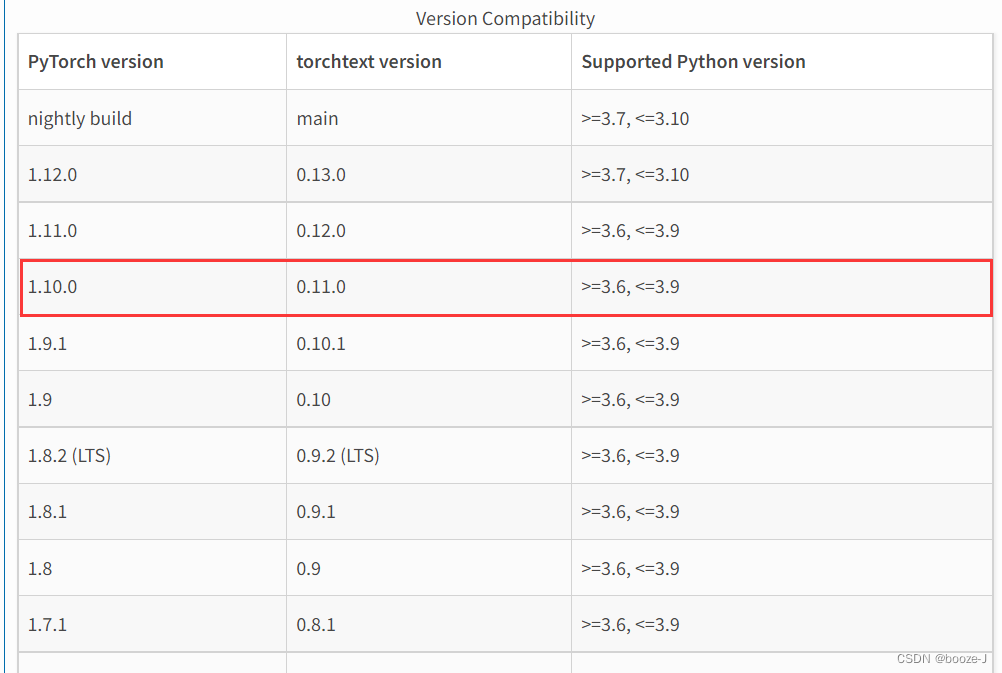Image resolution: width=1002 pixels, height=673 pixels.
Task: Click Python version cell in the 1.10.0 row
Action: click(782, 287)
